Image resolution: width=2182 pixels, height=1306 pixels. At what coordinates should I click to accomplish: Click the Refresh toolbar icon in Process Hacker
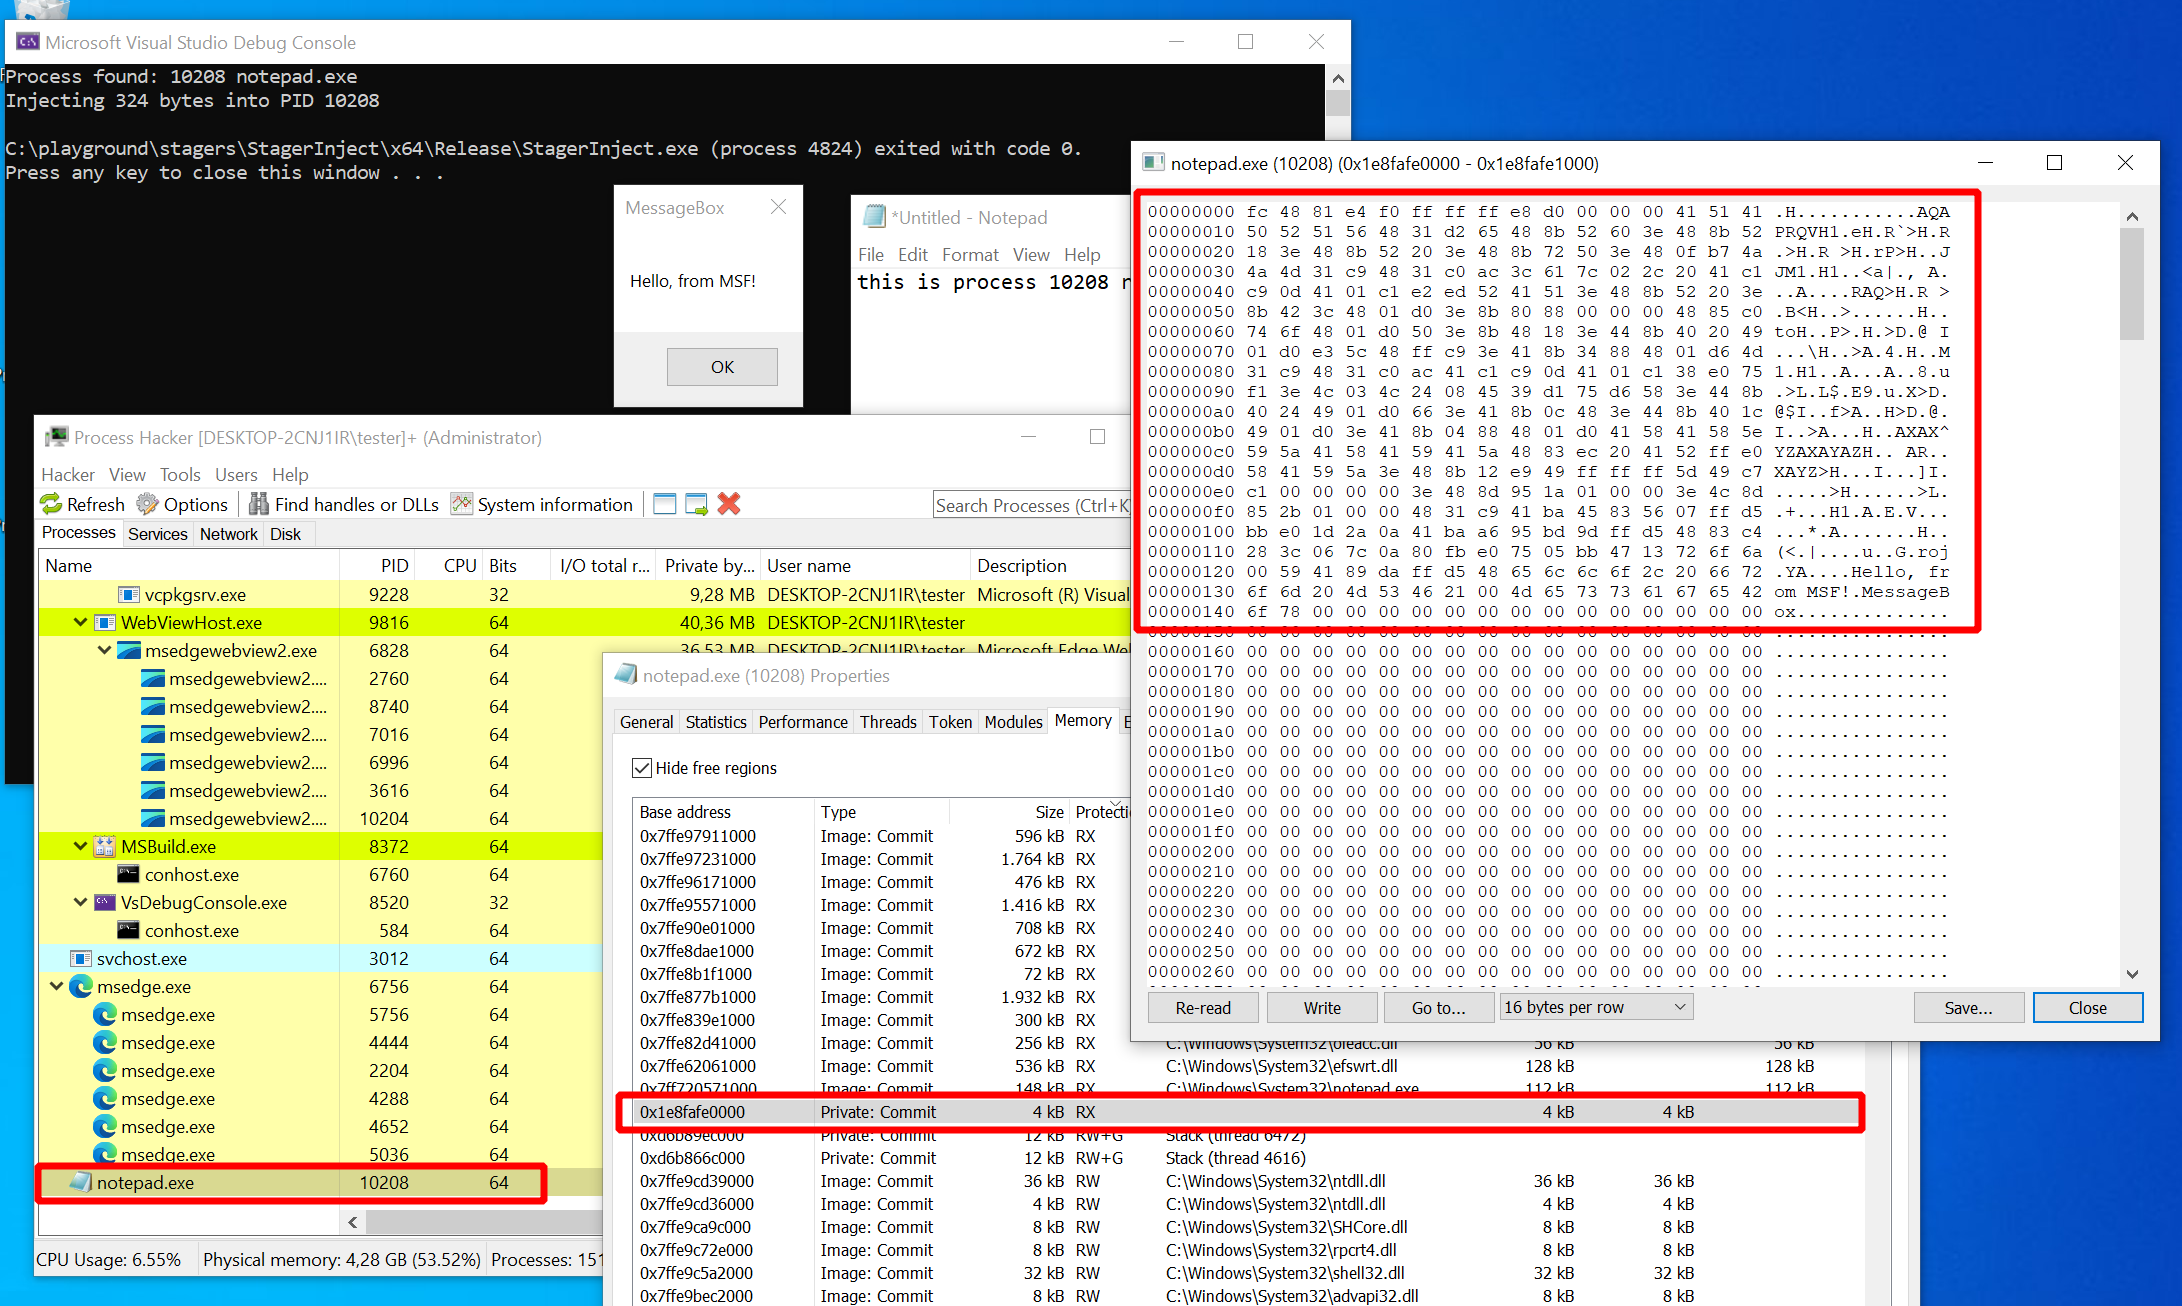[51, 504]
